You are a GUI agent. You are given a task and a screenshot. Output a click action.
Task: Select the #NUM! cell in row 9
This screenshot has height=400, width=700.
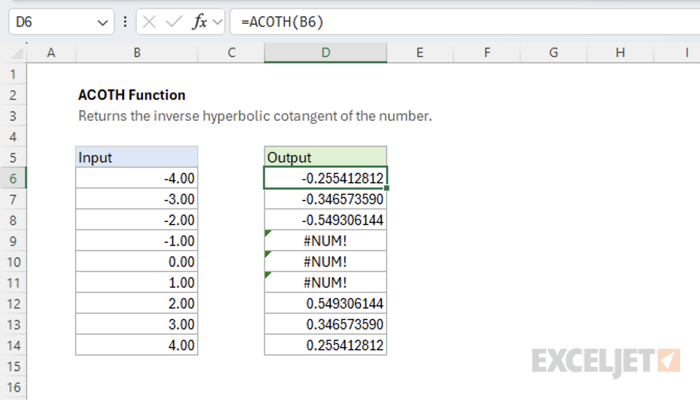325,241
